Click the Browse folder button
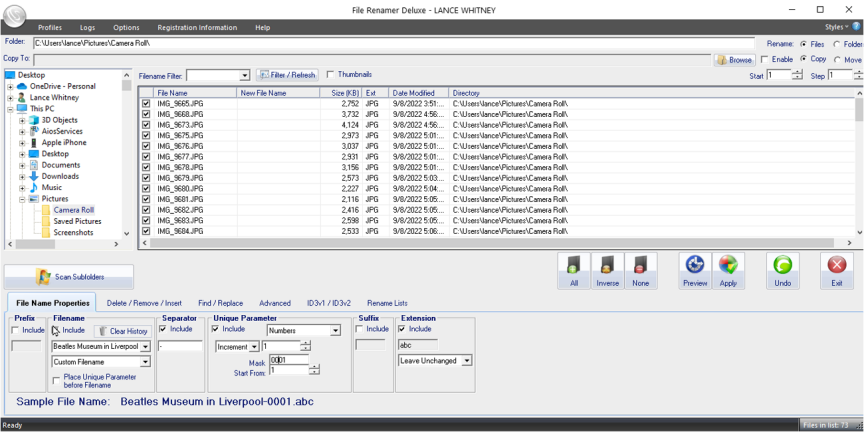This screenshot has height=432, width=864. tap(734, 60)
